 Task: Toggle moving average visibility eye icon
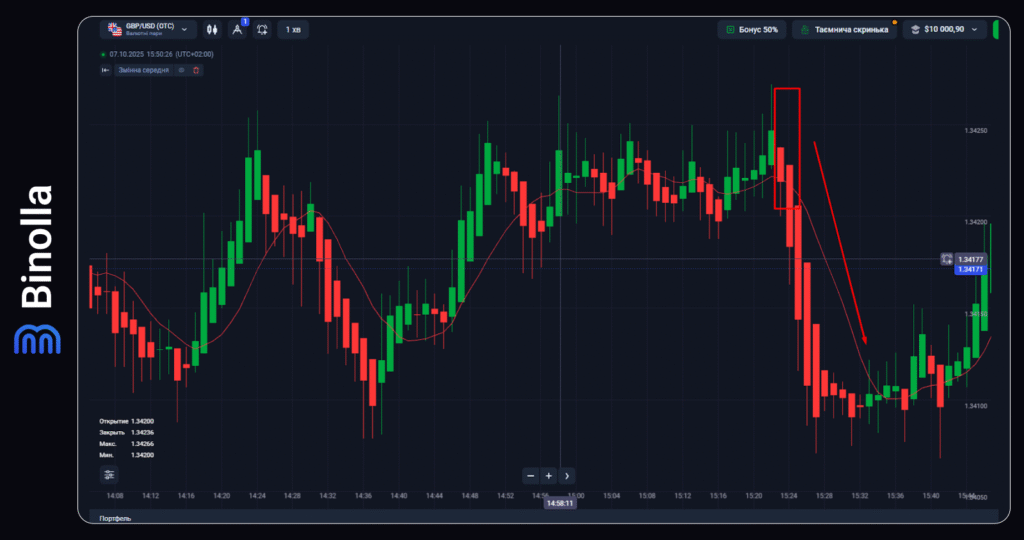tap(181, 70)
